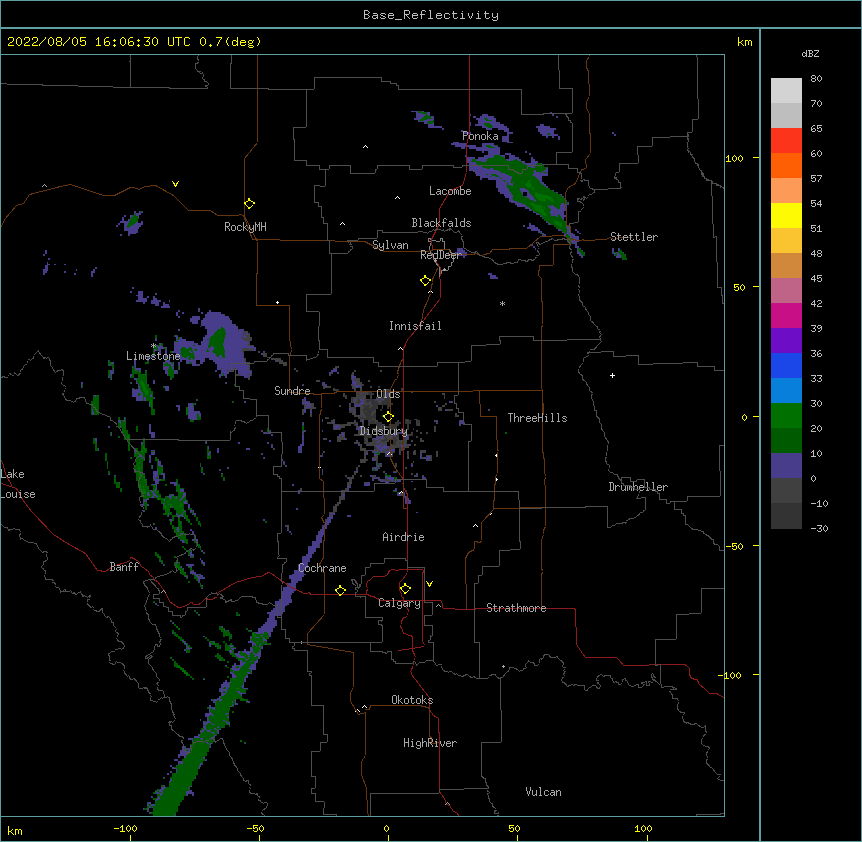Click the yellow diamond marker above RockyMH label

249,204
